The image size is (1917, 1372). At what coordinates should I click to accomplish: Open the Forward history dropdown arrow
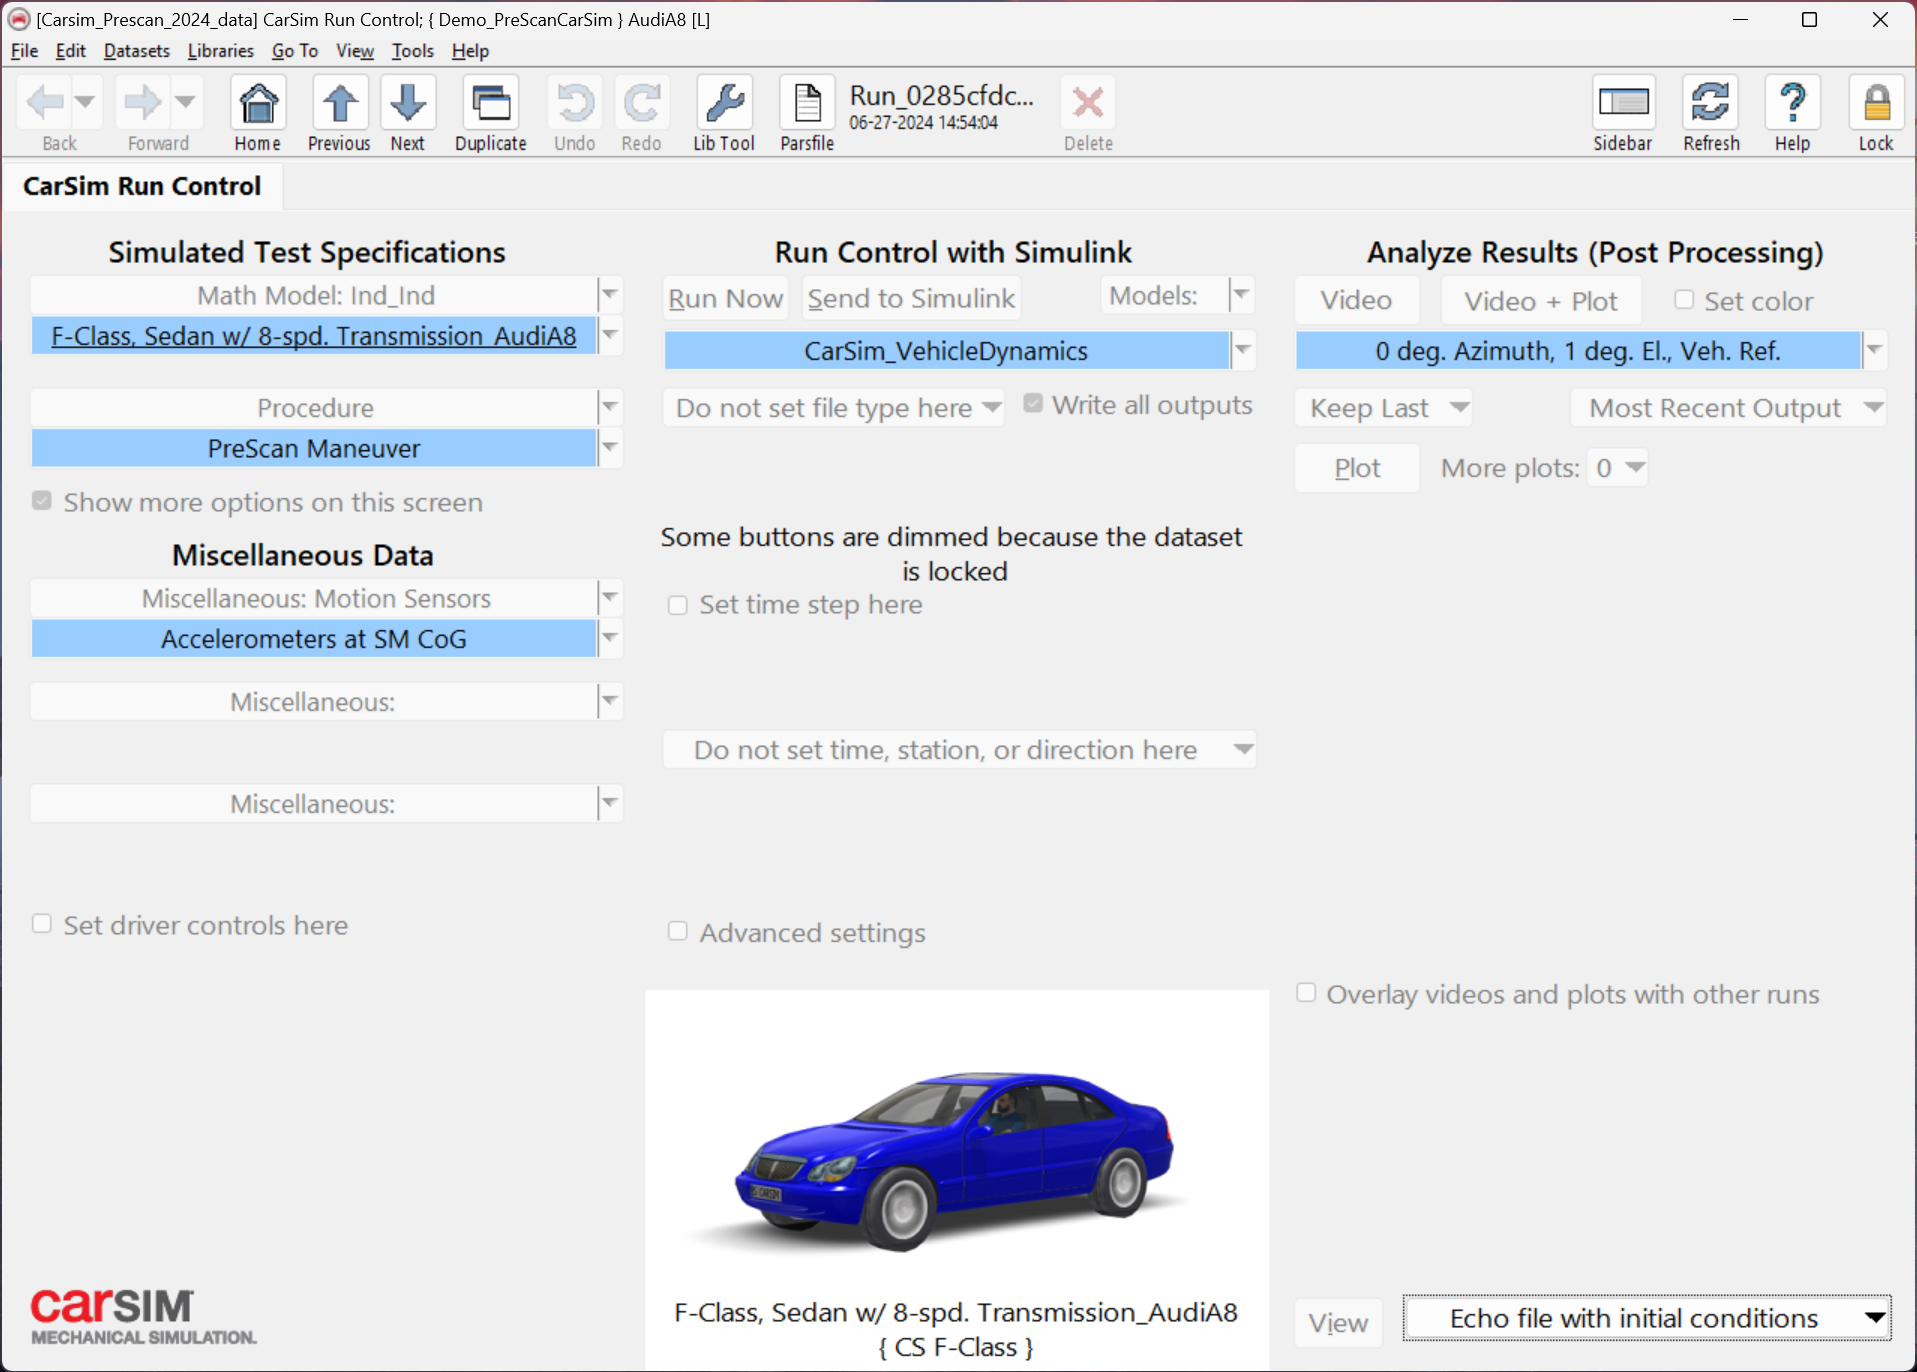coord(185,101)
